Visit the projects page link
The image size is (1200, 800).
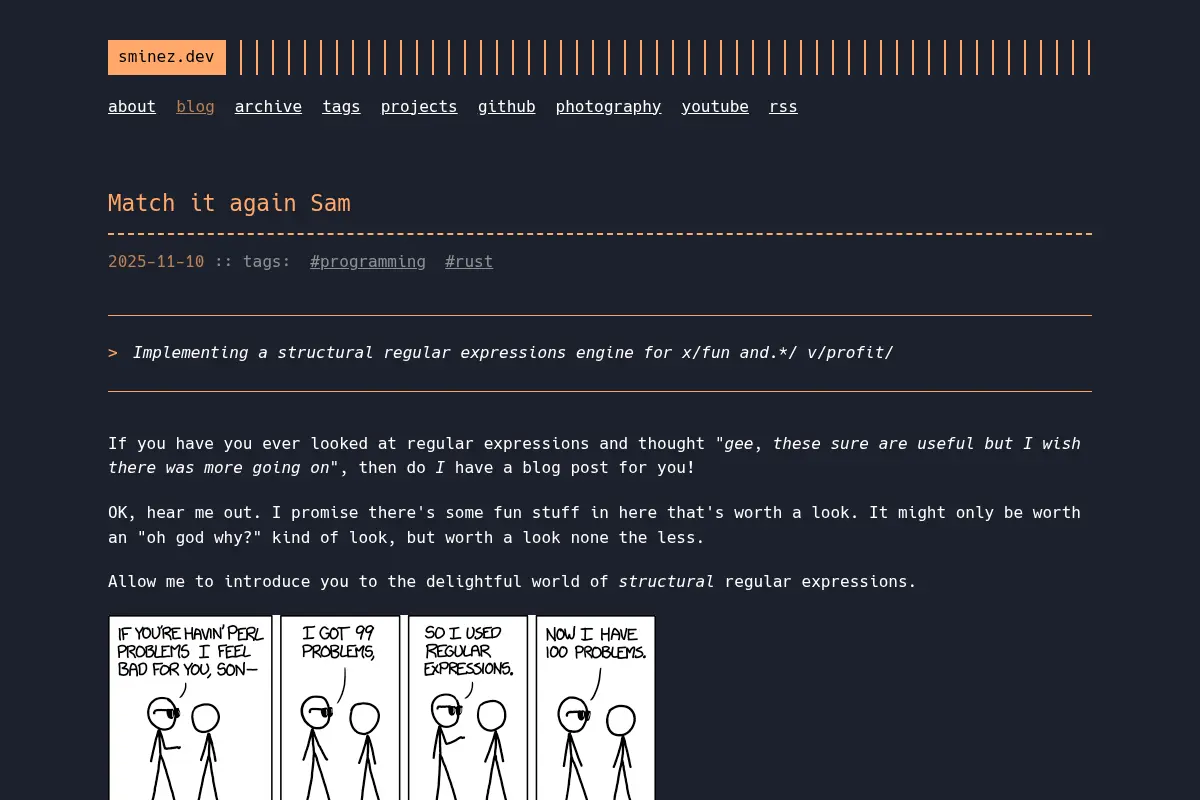click(x=419, y=106)
